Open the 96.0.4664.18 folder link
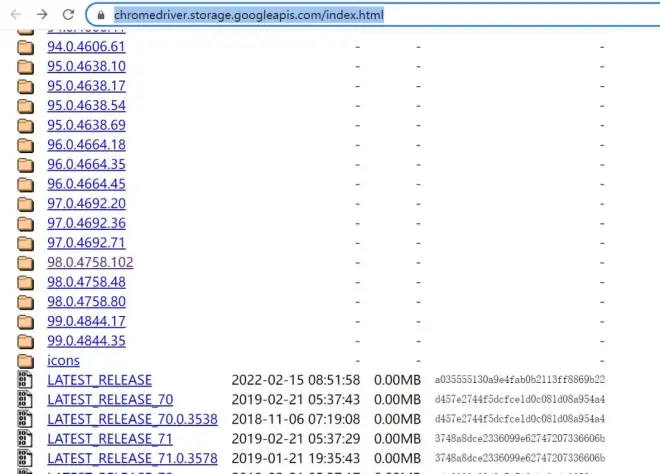660x474 pixels. pyautogui.click(x=86, y=145)
